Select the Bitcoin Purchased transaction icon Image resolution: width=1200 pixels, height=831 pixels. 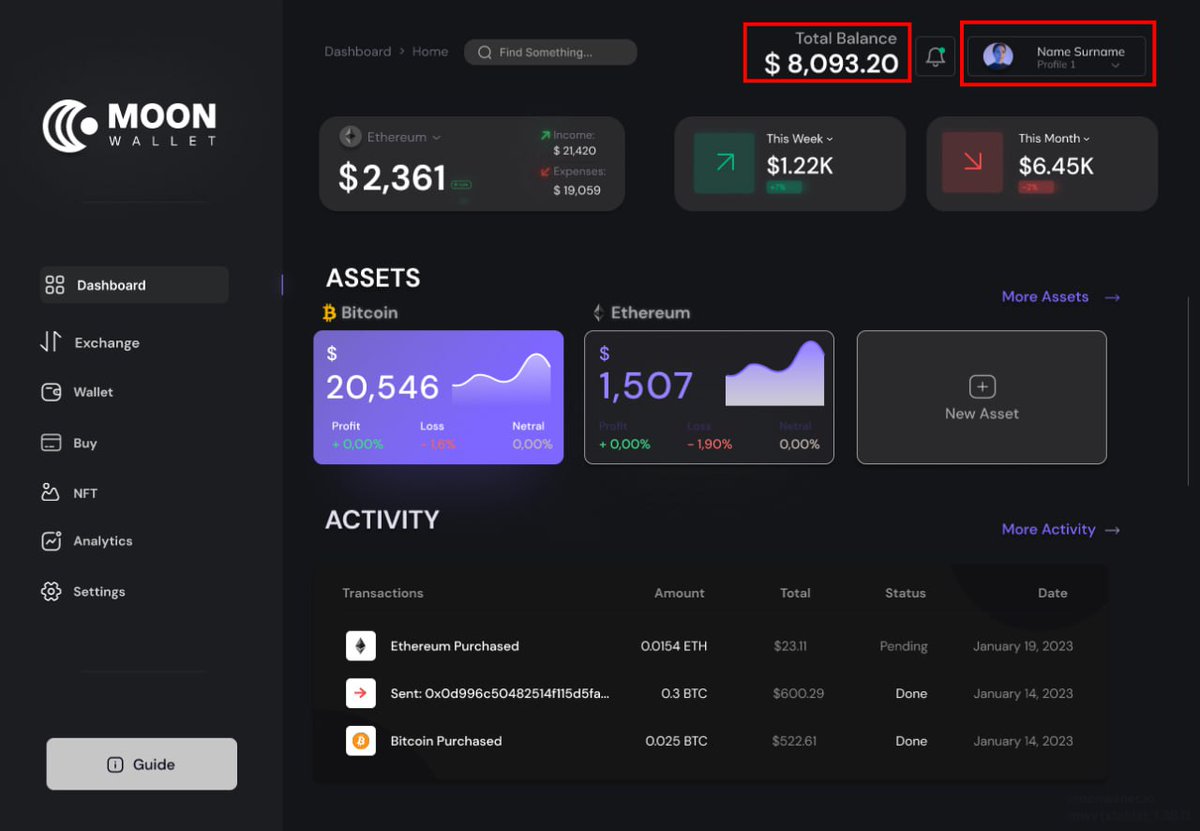[x=360, y=740]
